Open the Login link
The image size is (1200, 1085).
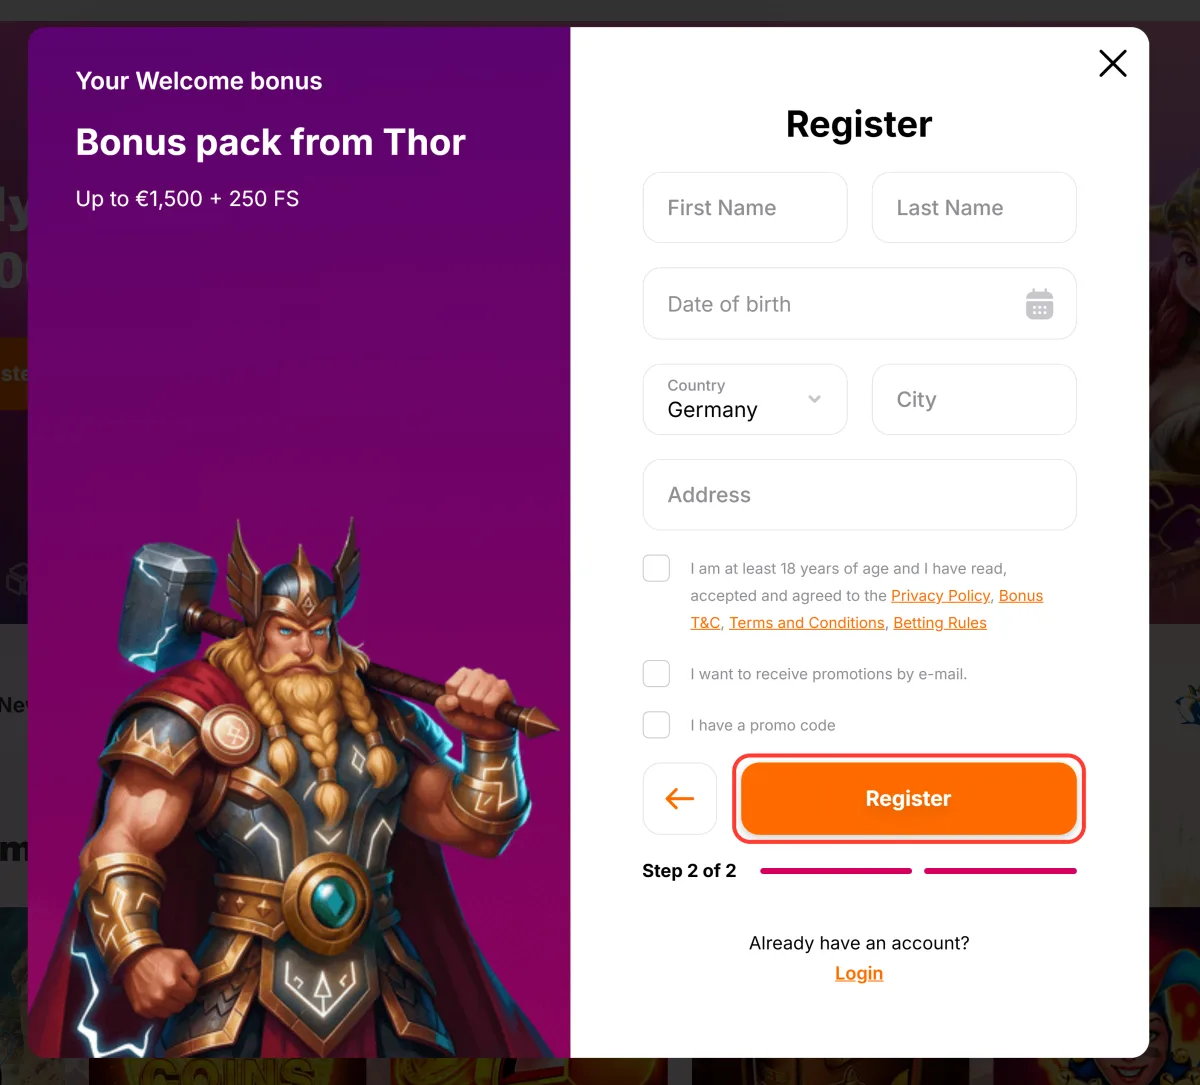[x=859, y=973]
